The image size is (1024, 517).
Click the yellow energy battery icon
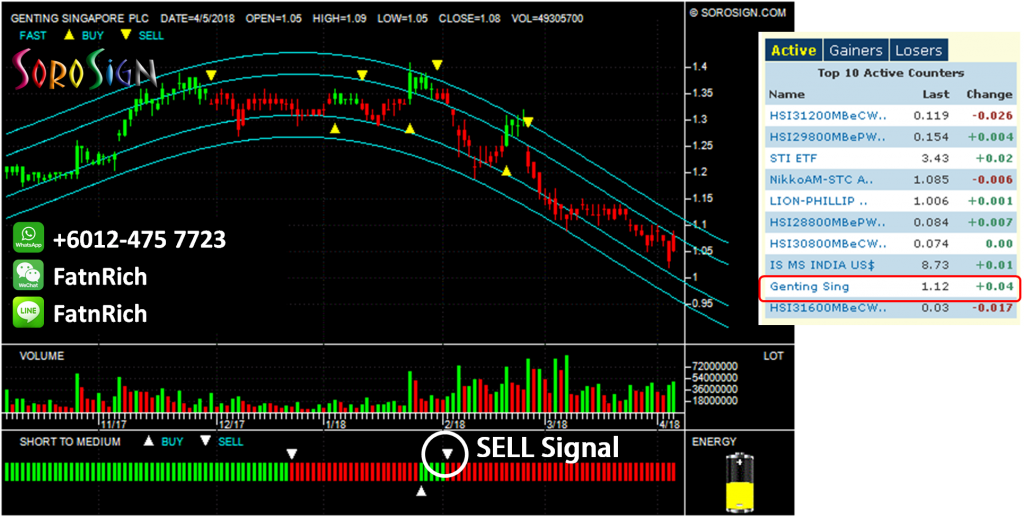(739, 482)
